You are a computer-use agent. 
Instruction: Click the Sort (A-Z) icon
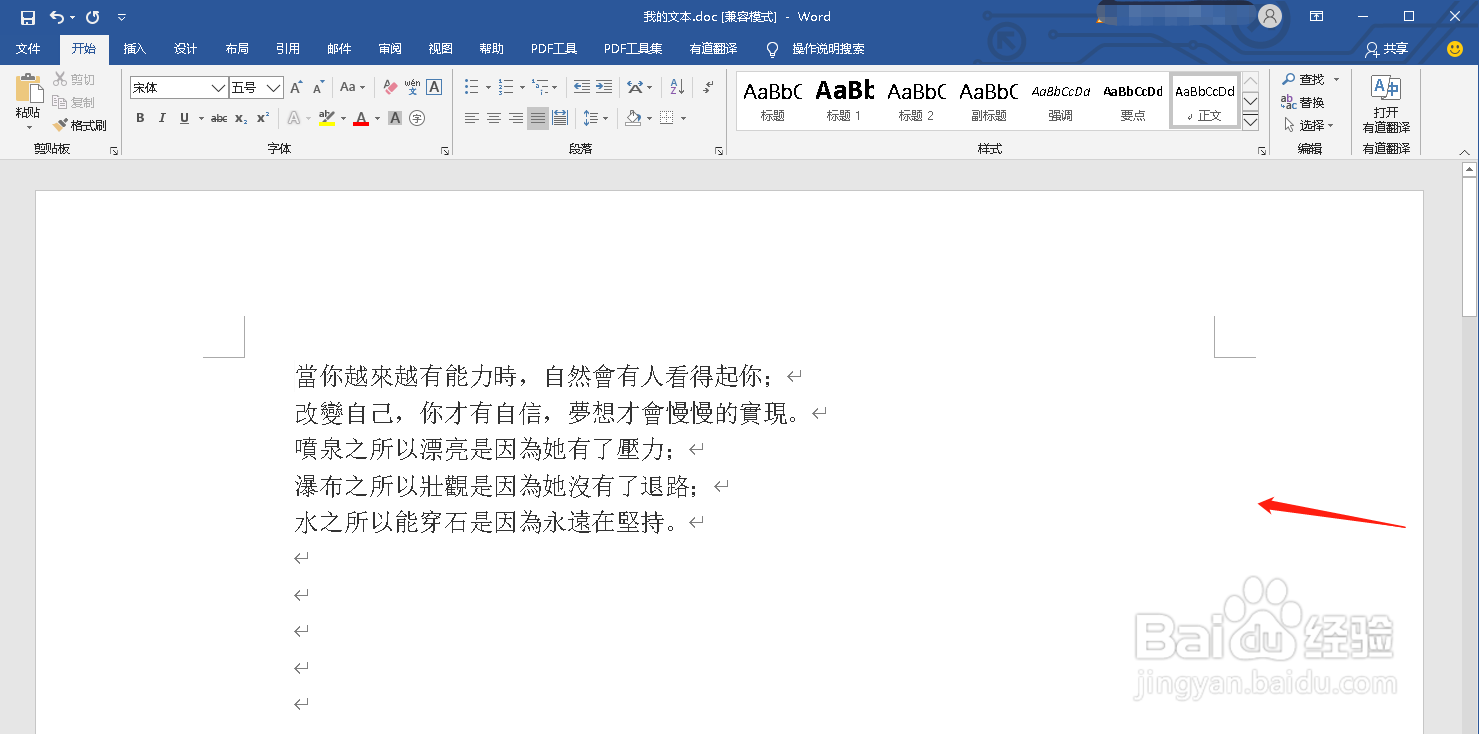tap(677, 88)
